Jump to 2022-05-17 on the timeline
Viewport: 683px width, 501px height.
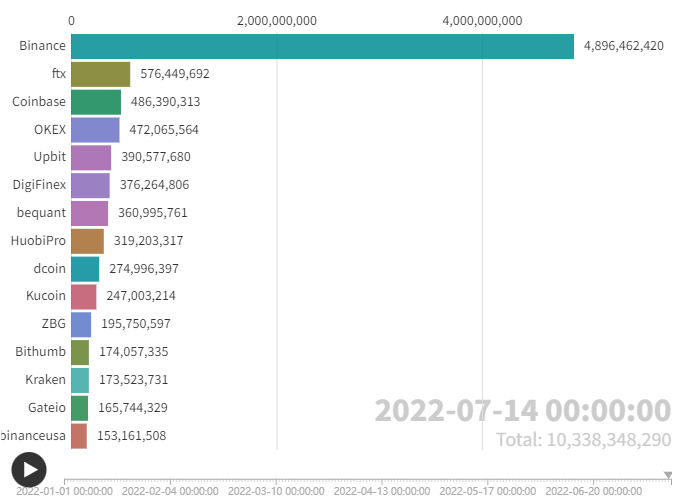(488, 491)
